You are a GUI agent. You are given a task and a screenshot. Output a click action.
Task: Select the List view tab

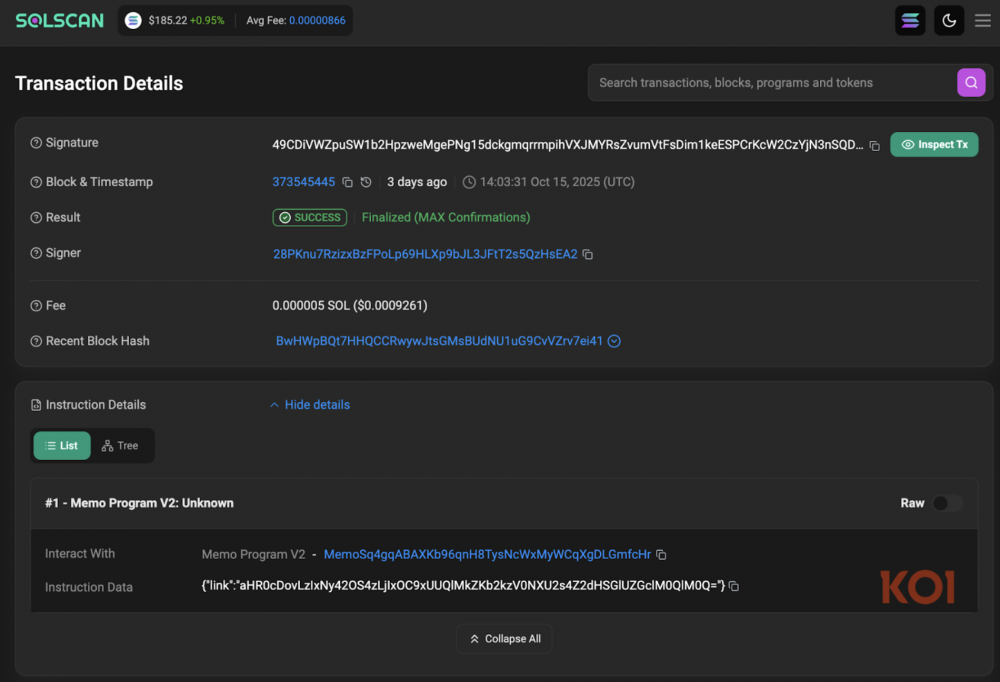coord(62,446)
